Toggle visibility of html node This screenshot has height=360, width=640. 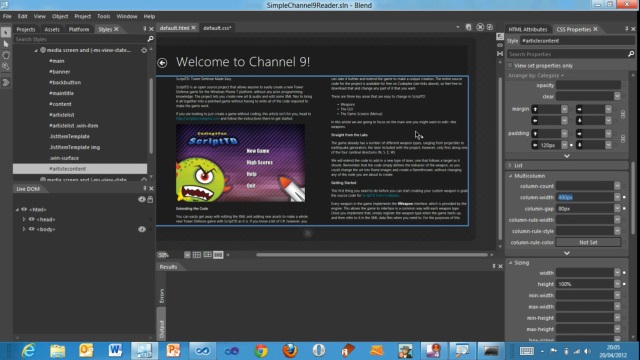[x=24, y=209]
